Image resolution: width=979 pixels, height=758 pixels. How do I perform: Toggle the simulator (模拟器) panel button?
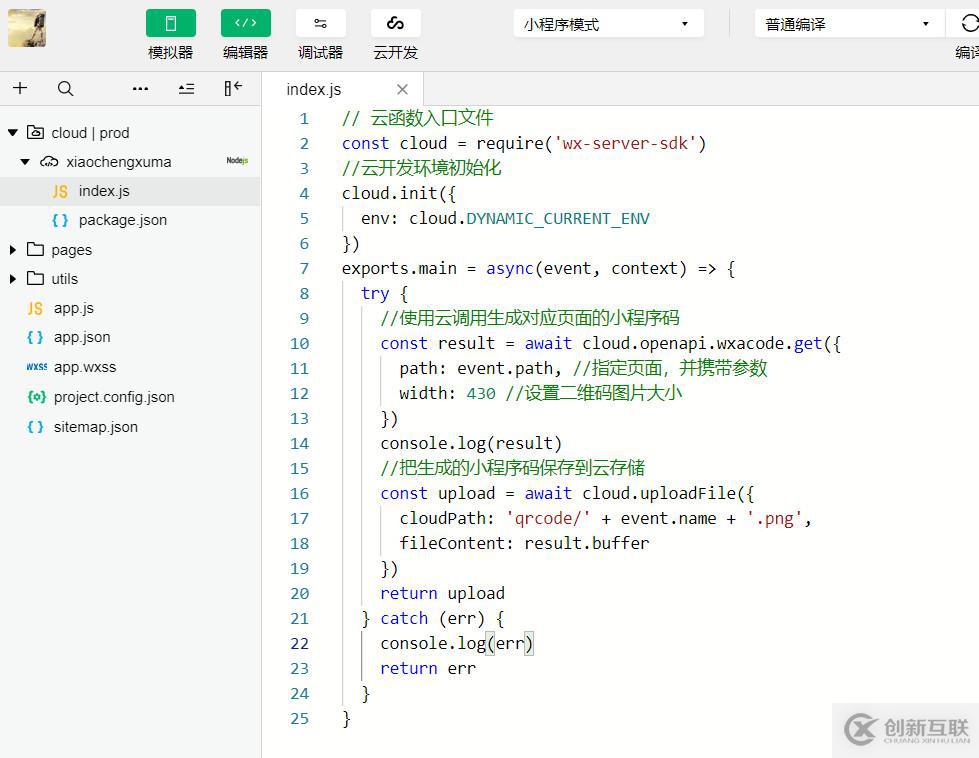(x=170, y=24)
